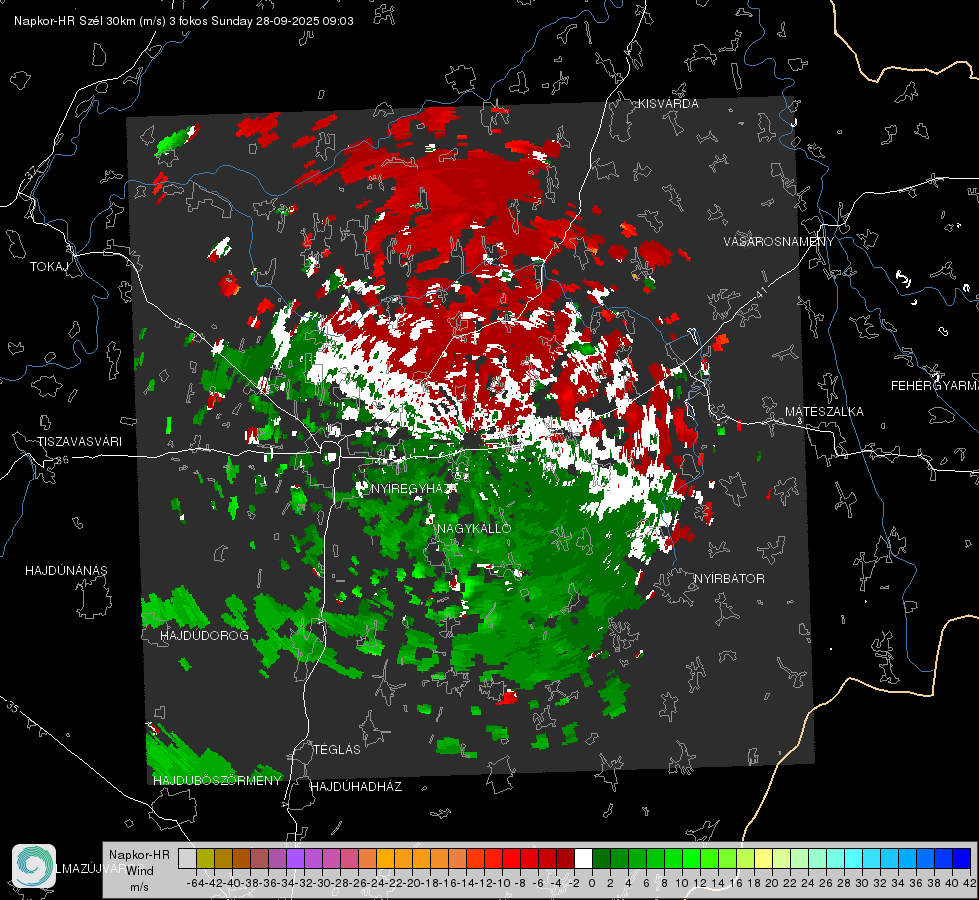Click the road number '36' label
979x900 pixels.
[x=62, y=460]
